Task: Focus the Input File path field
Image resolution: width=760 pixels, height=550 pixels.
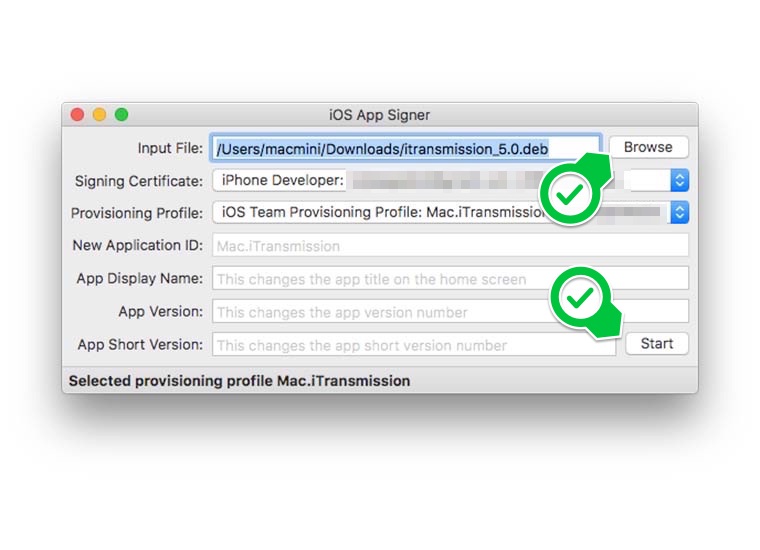Action: click(x=406, y=148)
